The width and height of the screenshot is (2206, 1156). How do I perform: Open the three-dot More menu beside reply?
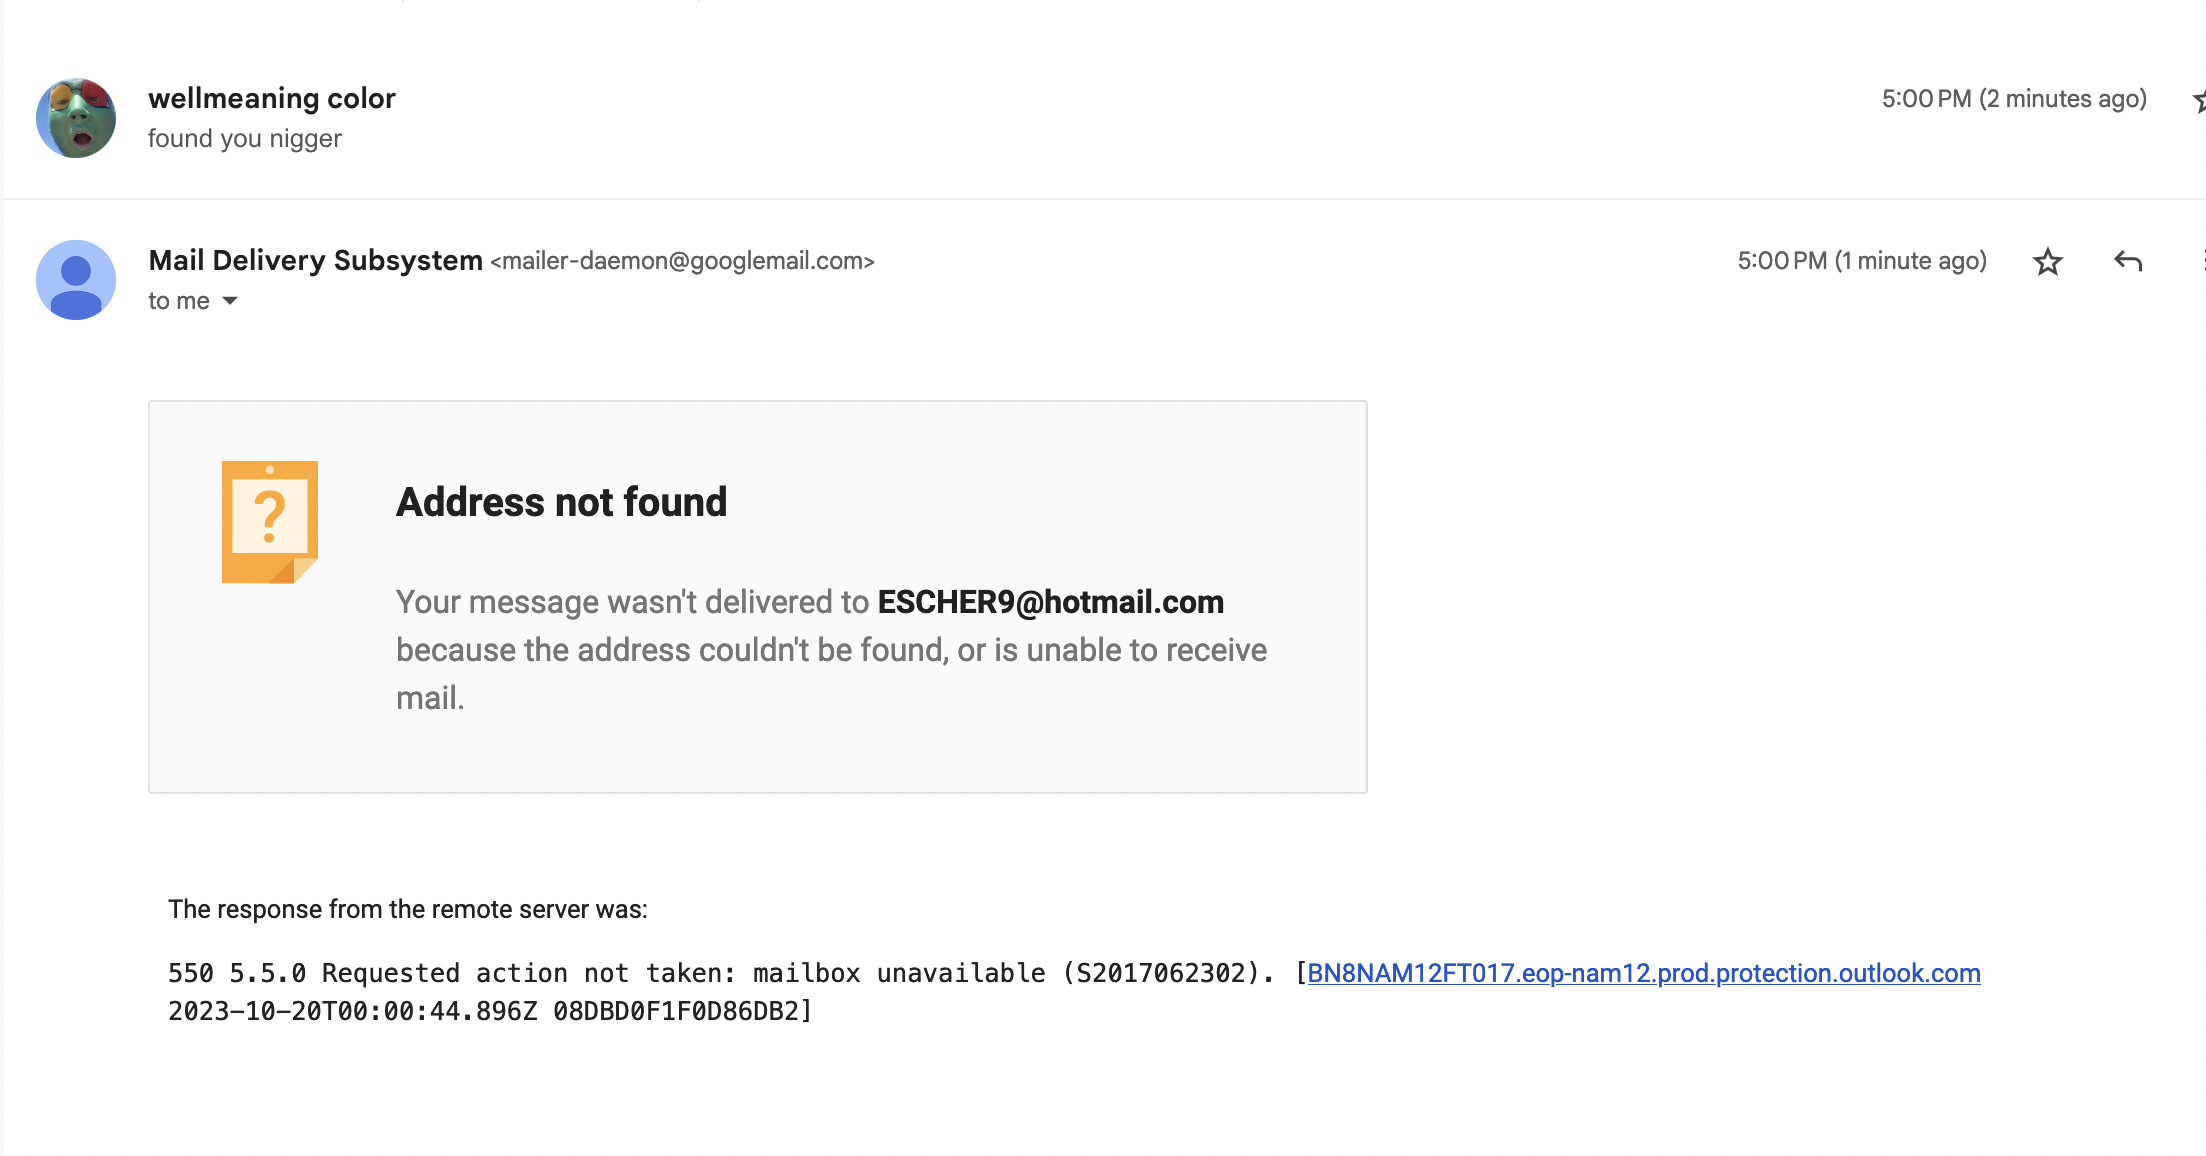(2203, 262)
